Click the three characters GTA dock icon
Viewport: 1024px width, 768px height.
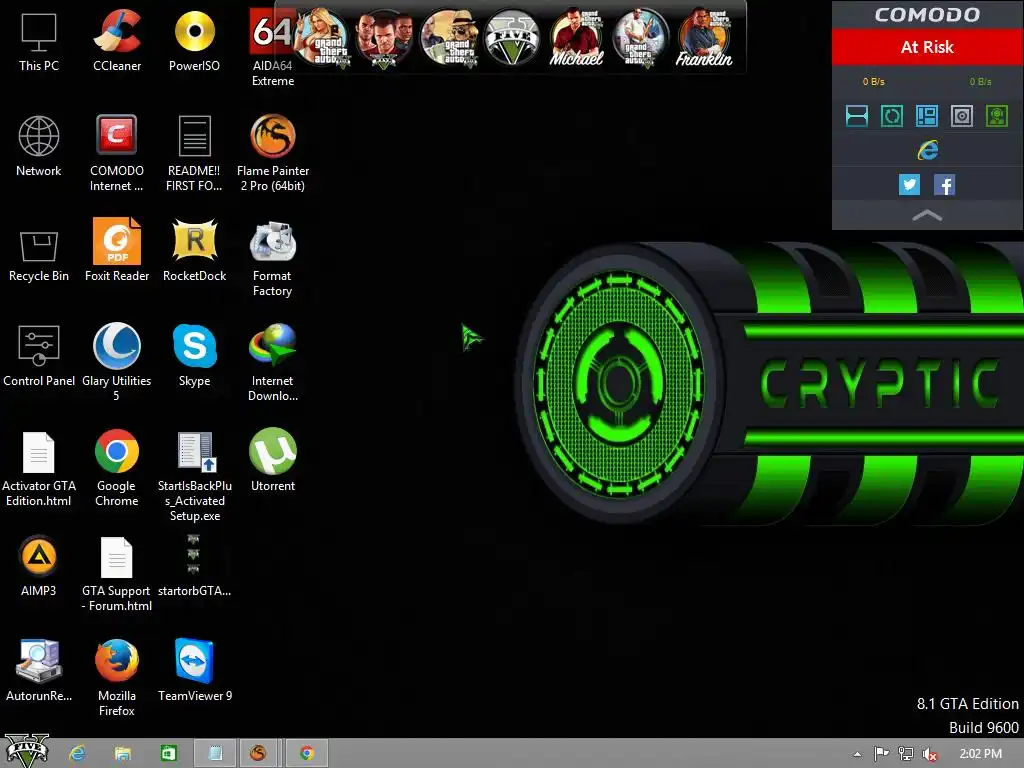[384, 37]
